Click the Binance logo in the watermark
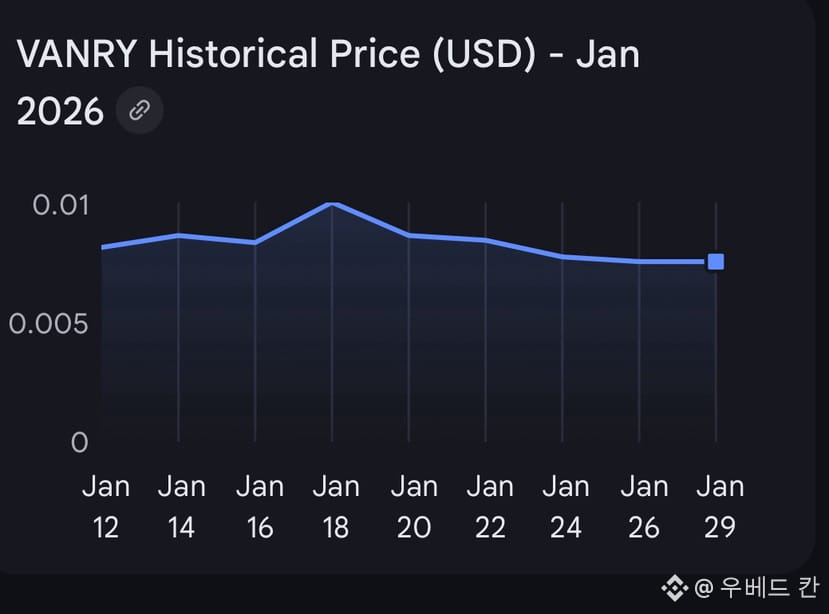 pyautogui.click(x=674, y=587)
